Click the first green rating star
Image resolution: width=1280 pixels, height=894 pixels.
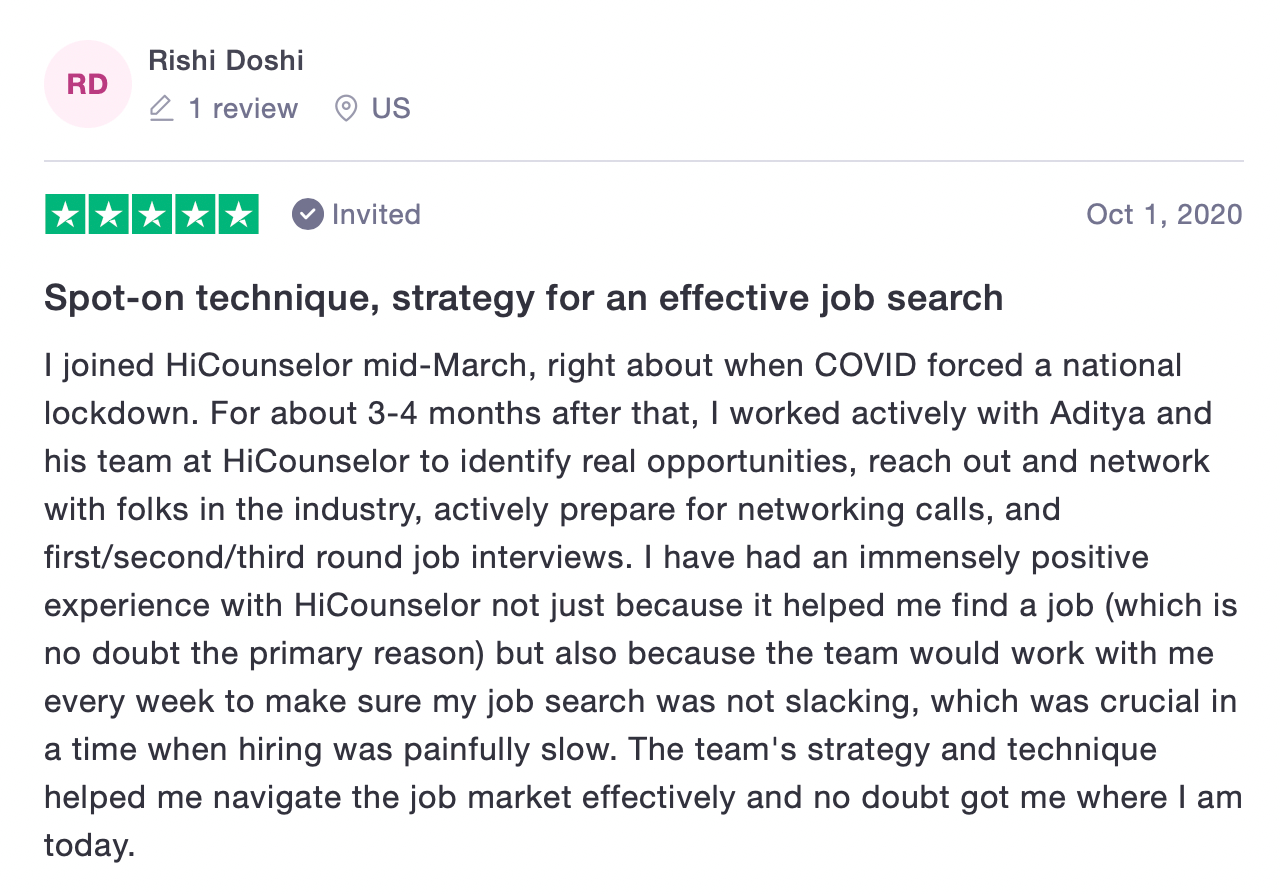65,215
